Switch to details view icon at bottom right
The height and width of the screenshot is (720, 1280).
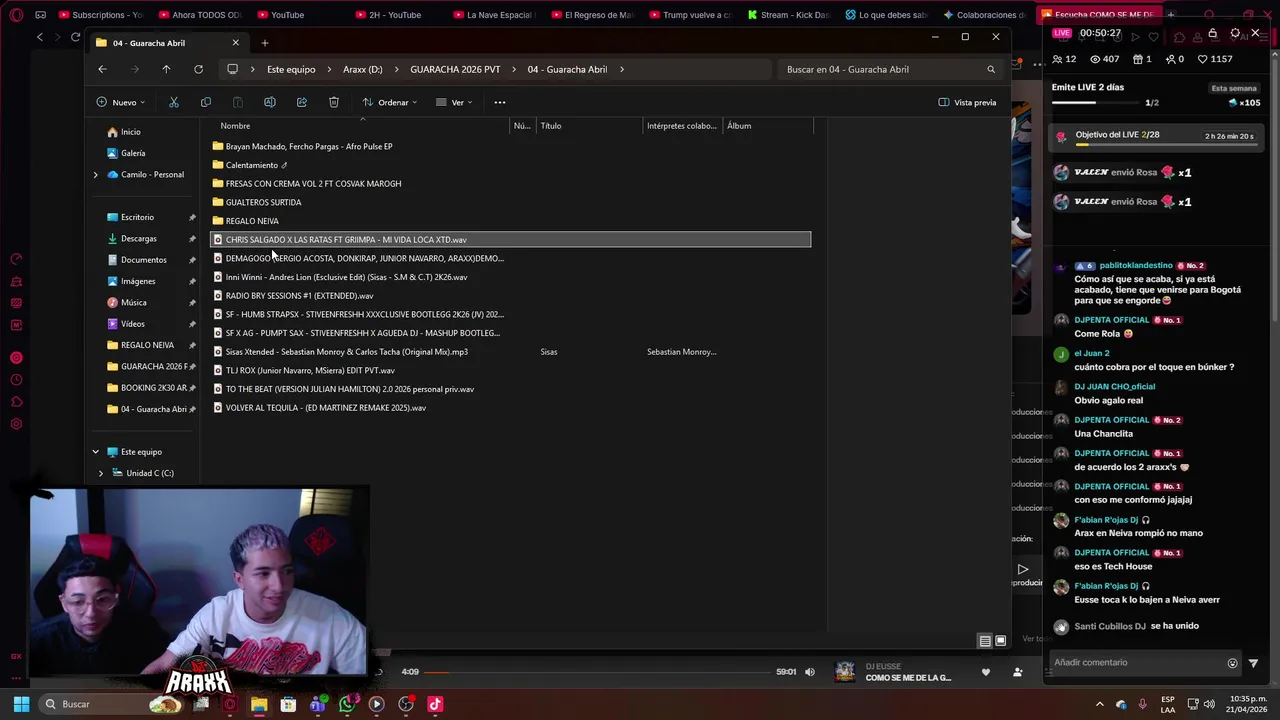(985, 641)
